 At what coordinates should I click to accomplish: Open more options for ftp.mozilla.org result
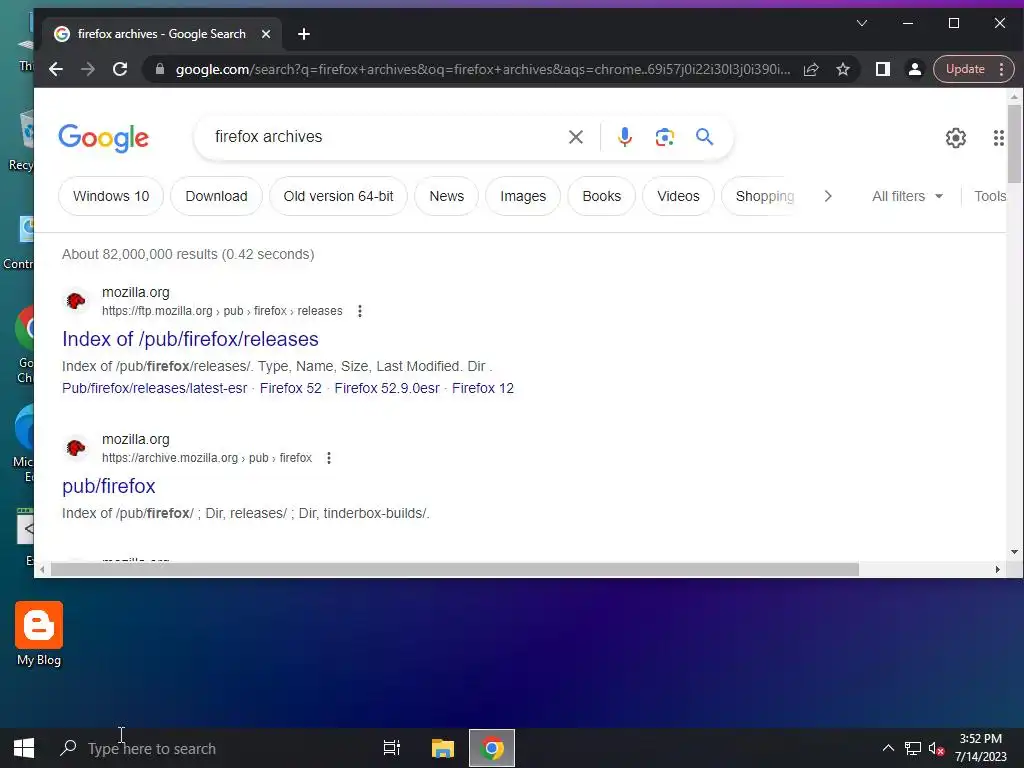pos(360,311)
